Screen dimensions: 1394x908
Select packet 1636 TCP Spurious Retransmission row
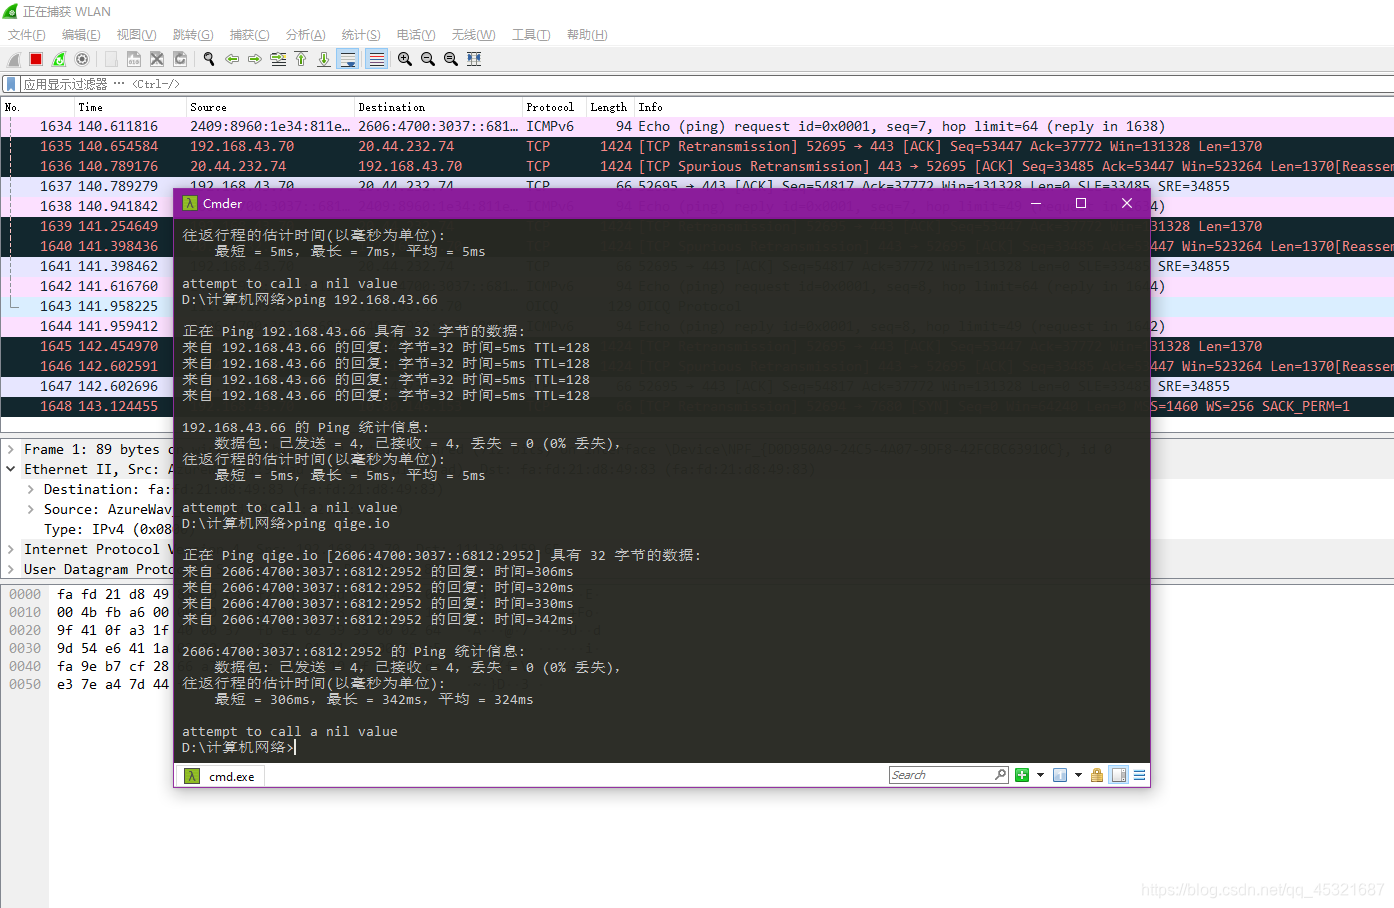point(697,166)
